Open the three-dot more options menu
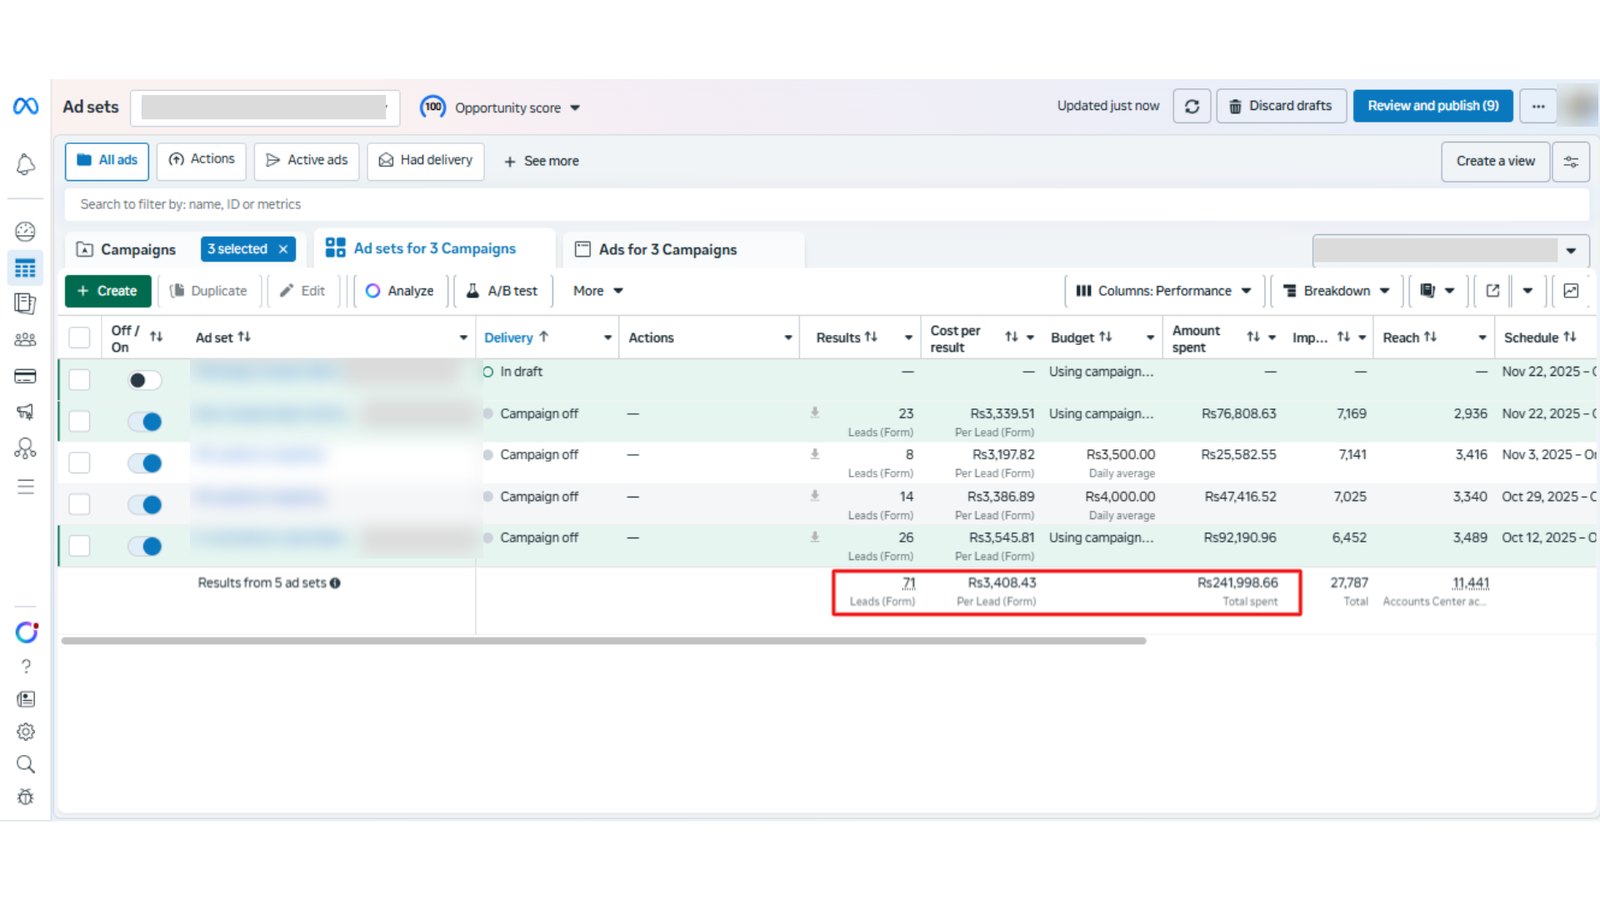Image resolution: width=1600 pixels, height=900 pixels. 1538,106
